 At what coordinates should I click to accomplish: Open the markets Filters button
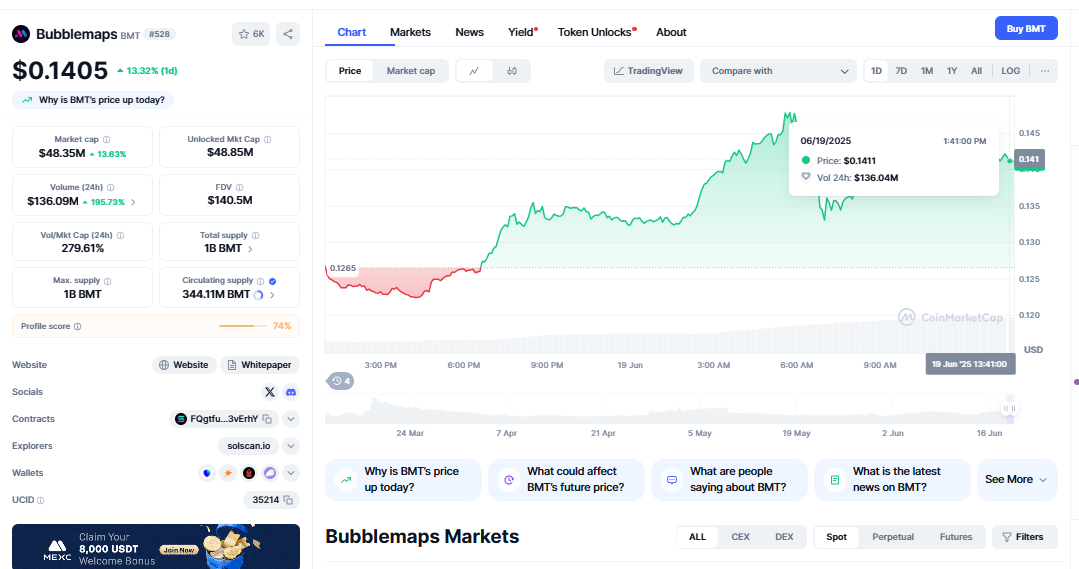[x=1024, y=537]
